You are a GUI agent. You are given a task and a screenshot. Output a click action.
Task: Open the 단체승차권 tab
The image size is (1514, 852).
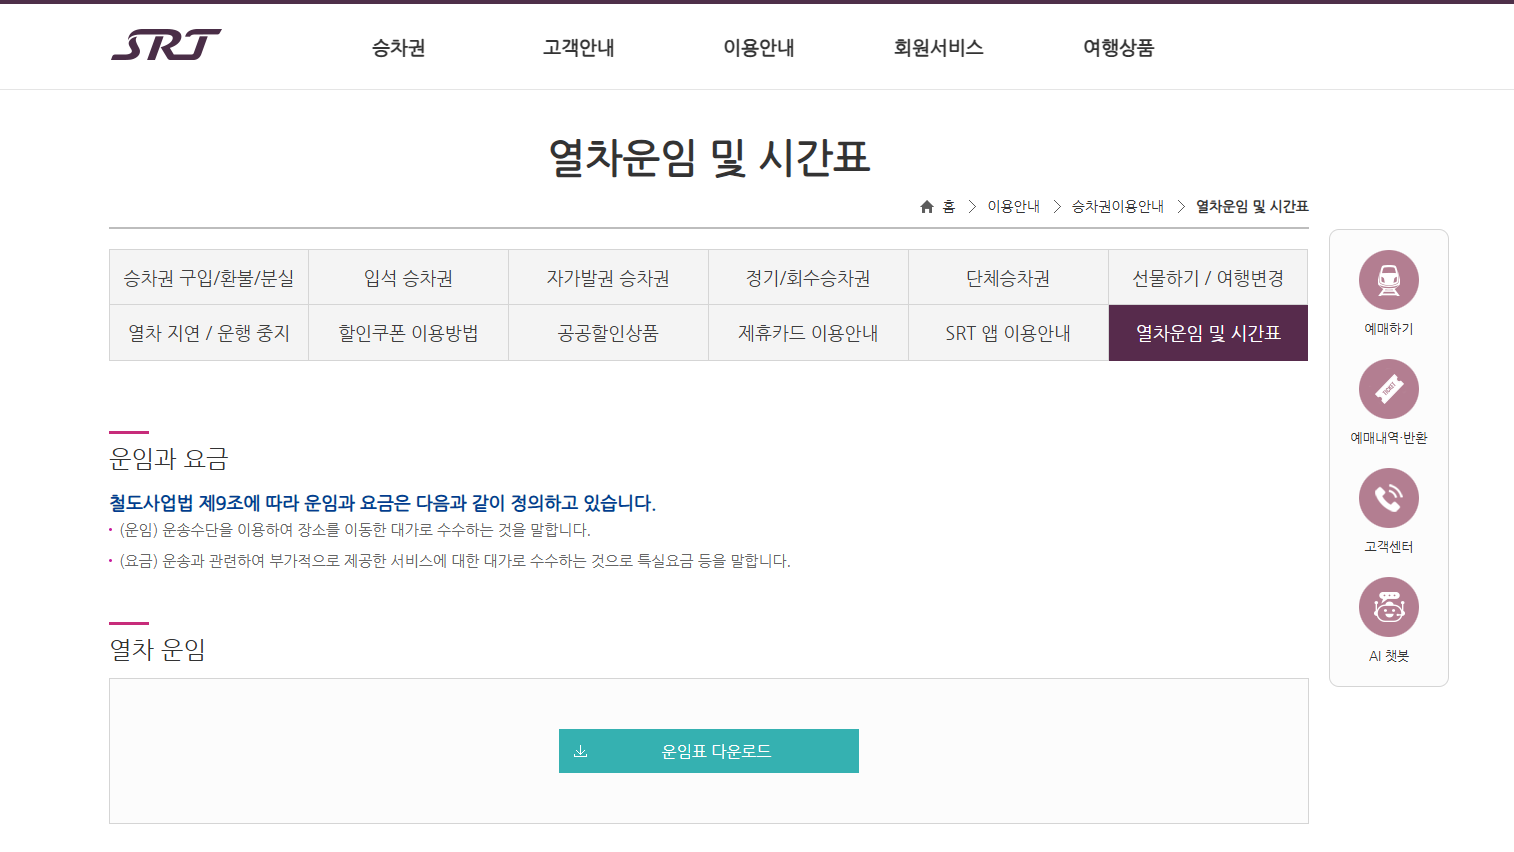1008,277
